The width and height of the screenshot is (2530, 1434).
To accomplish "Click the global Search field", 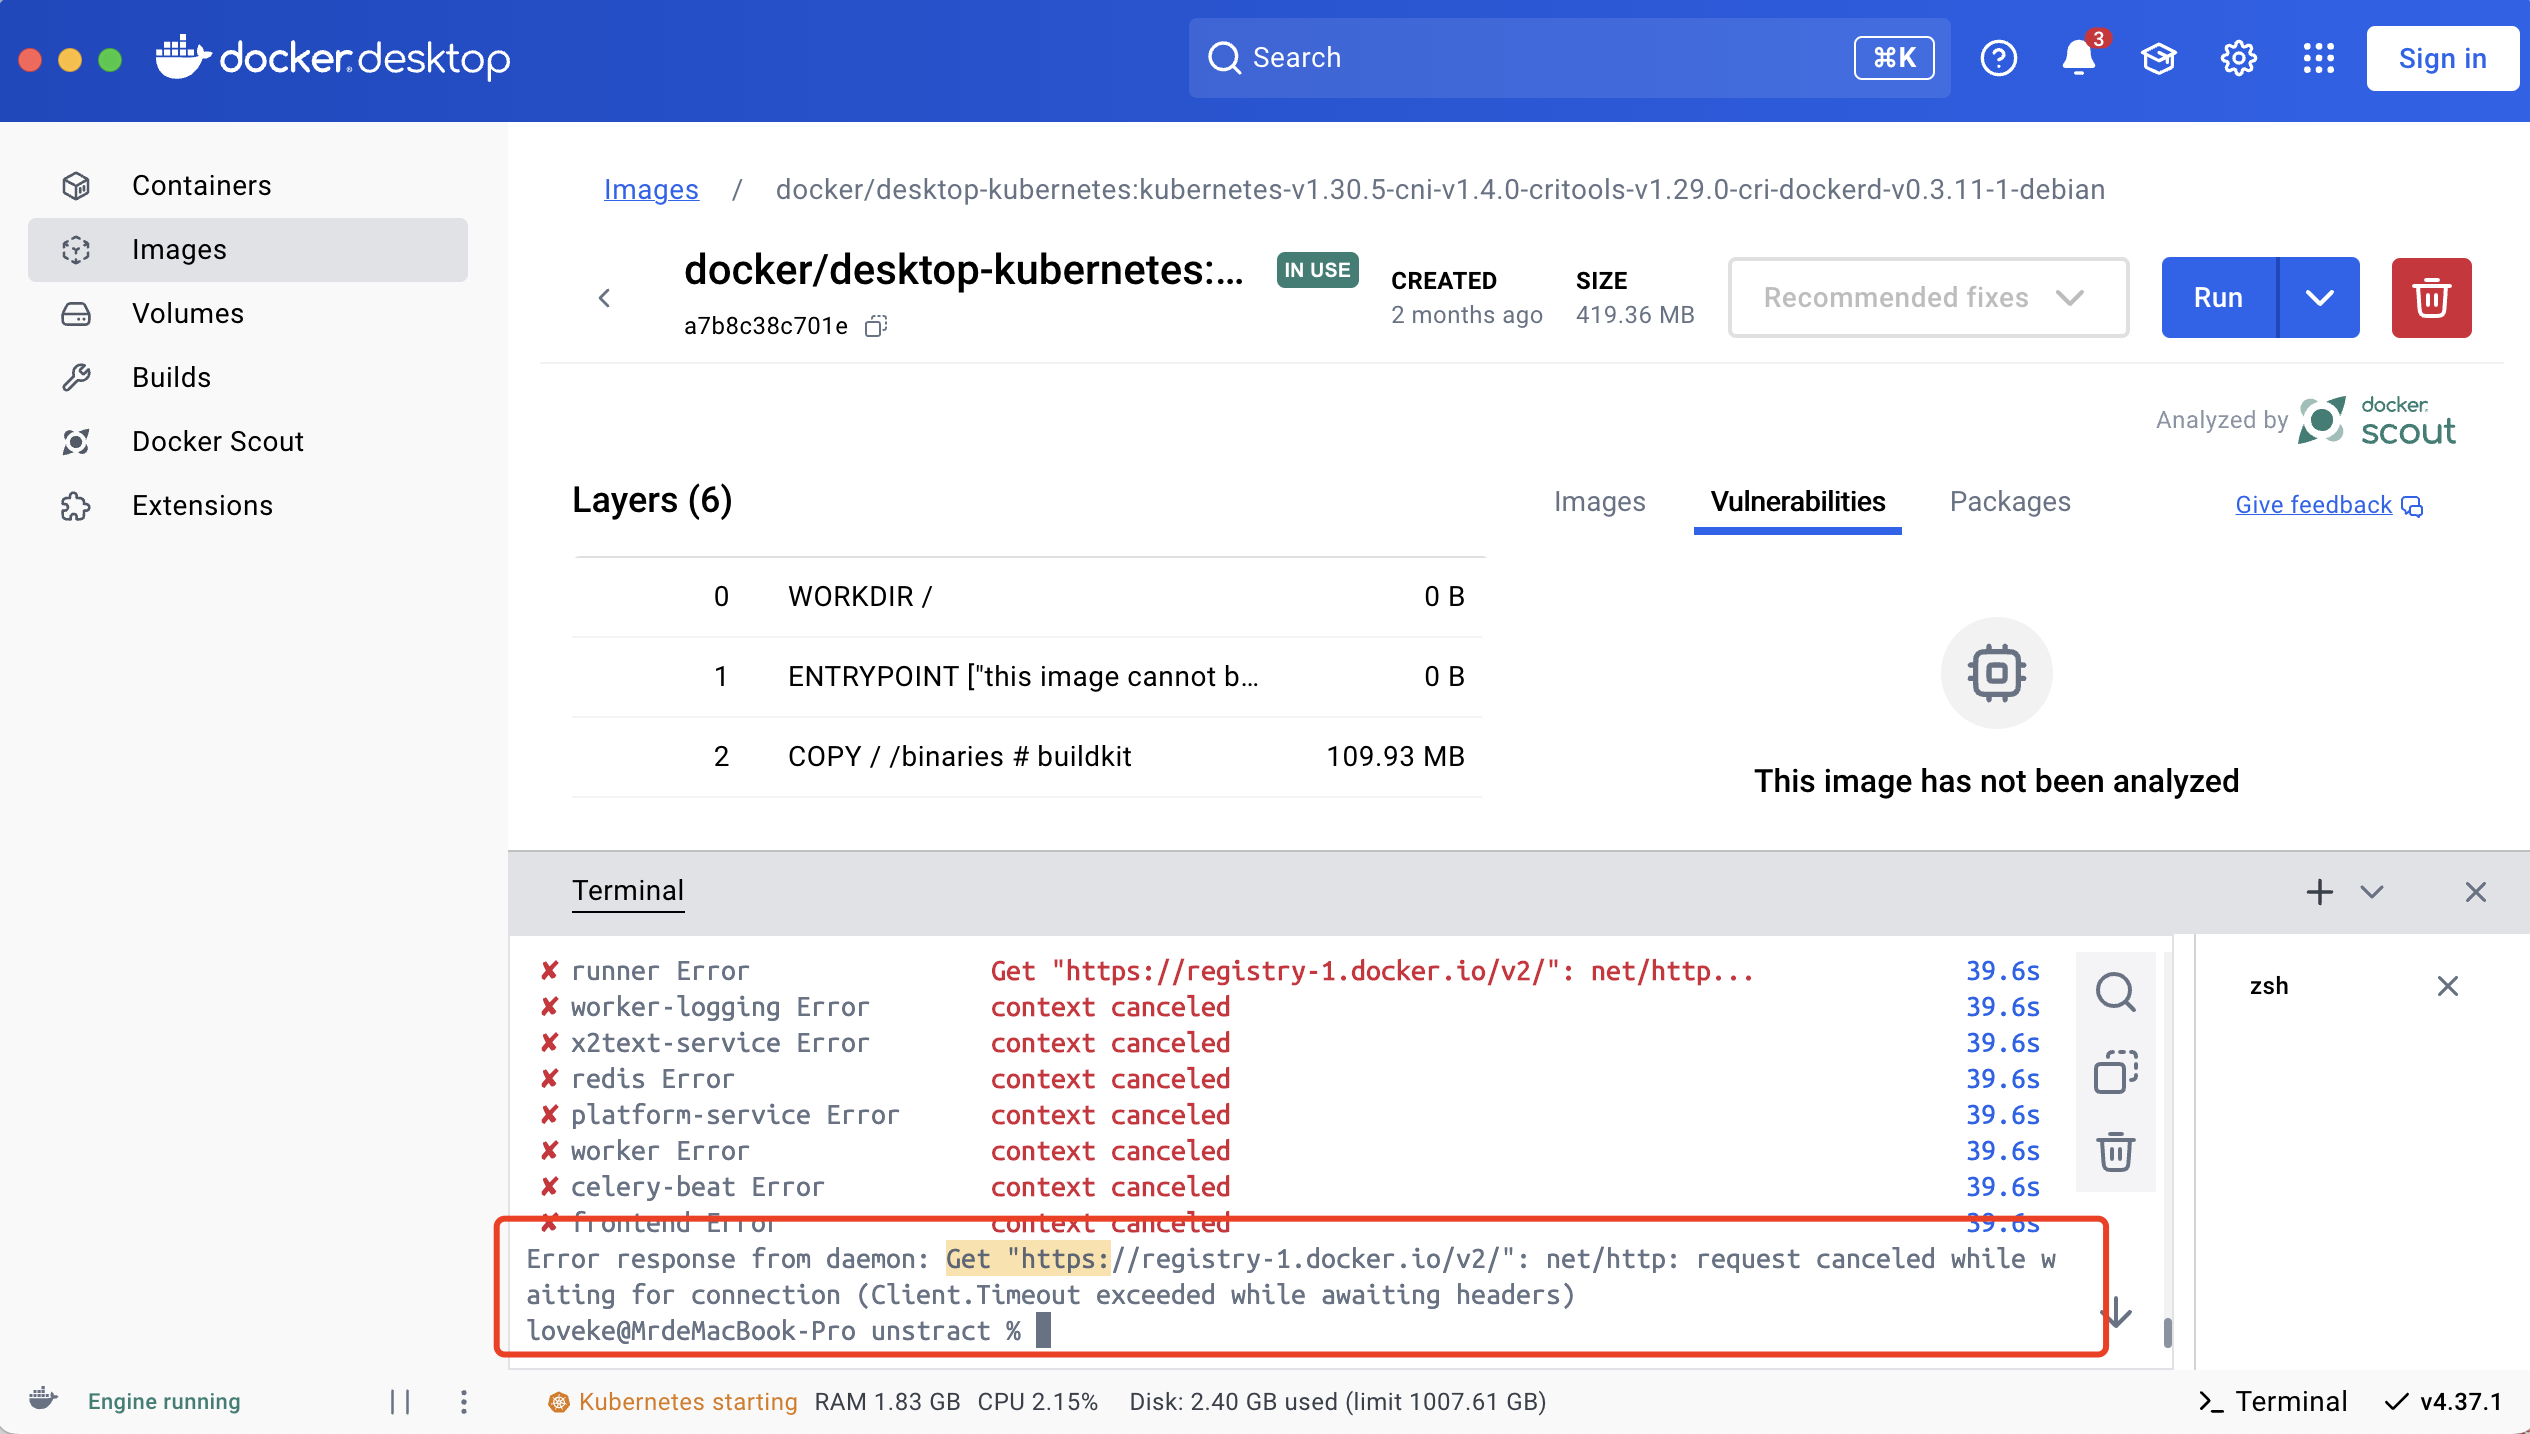I will coord(1560,58).
